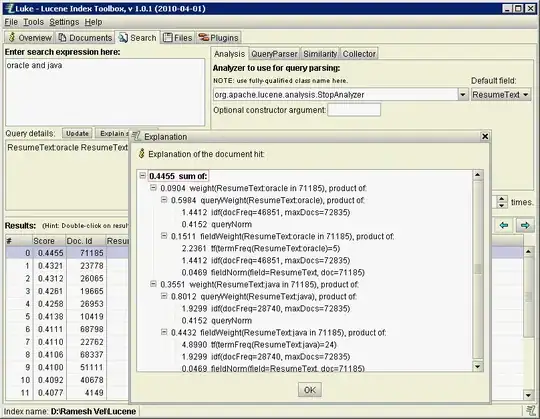The image size is (540, 419).
Task: Open the File menu
Action: point(11,22)
